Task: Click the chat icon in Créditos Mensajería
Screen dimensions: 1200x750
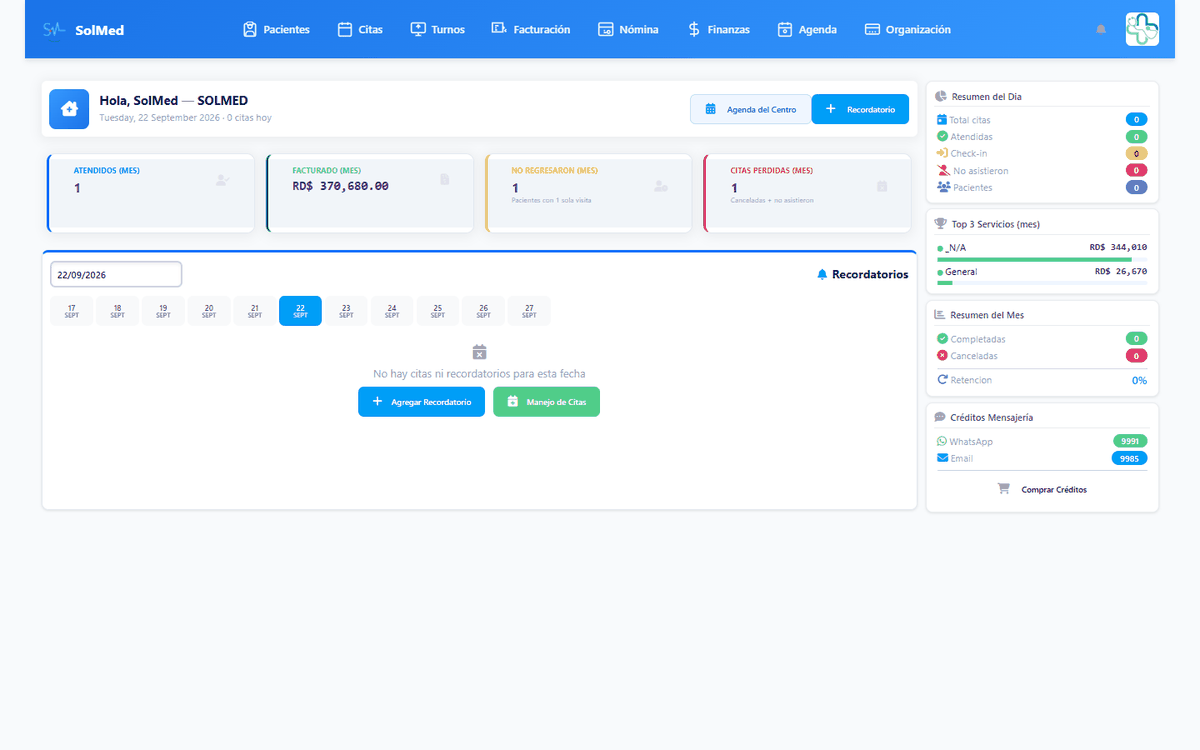Action: [x=940, y=417]
